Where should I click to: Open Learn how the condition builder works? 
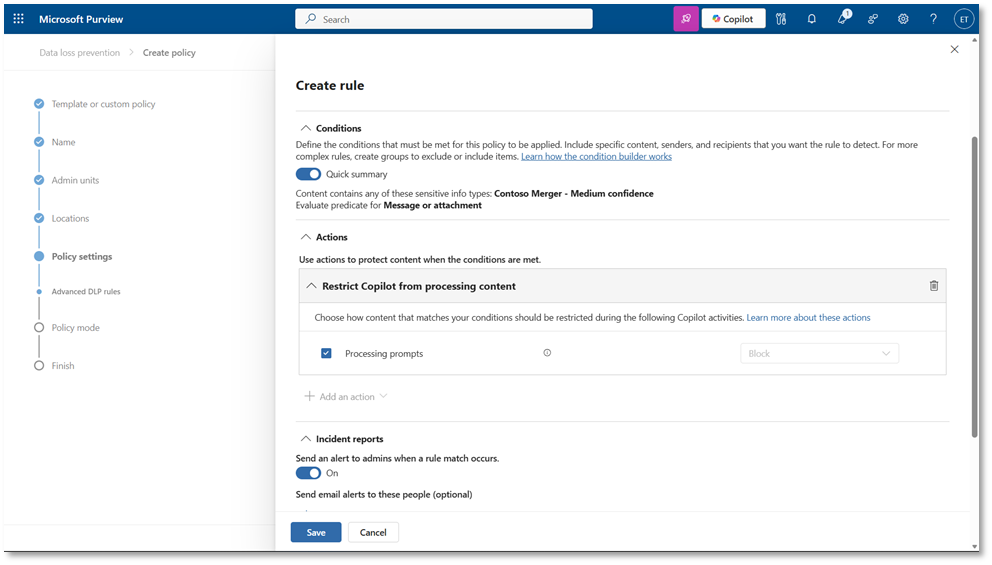[x=597, y=156]
